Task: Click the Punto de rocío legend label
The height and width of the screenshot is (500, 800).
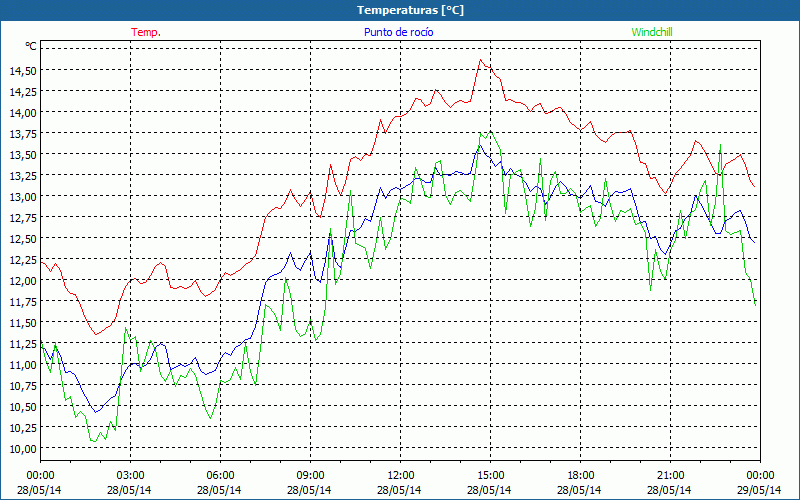Action: [398, 32]
